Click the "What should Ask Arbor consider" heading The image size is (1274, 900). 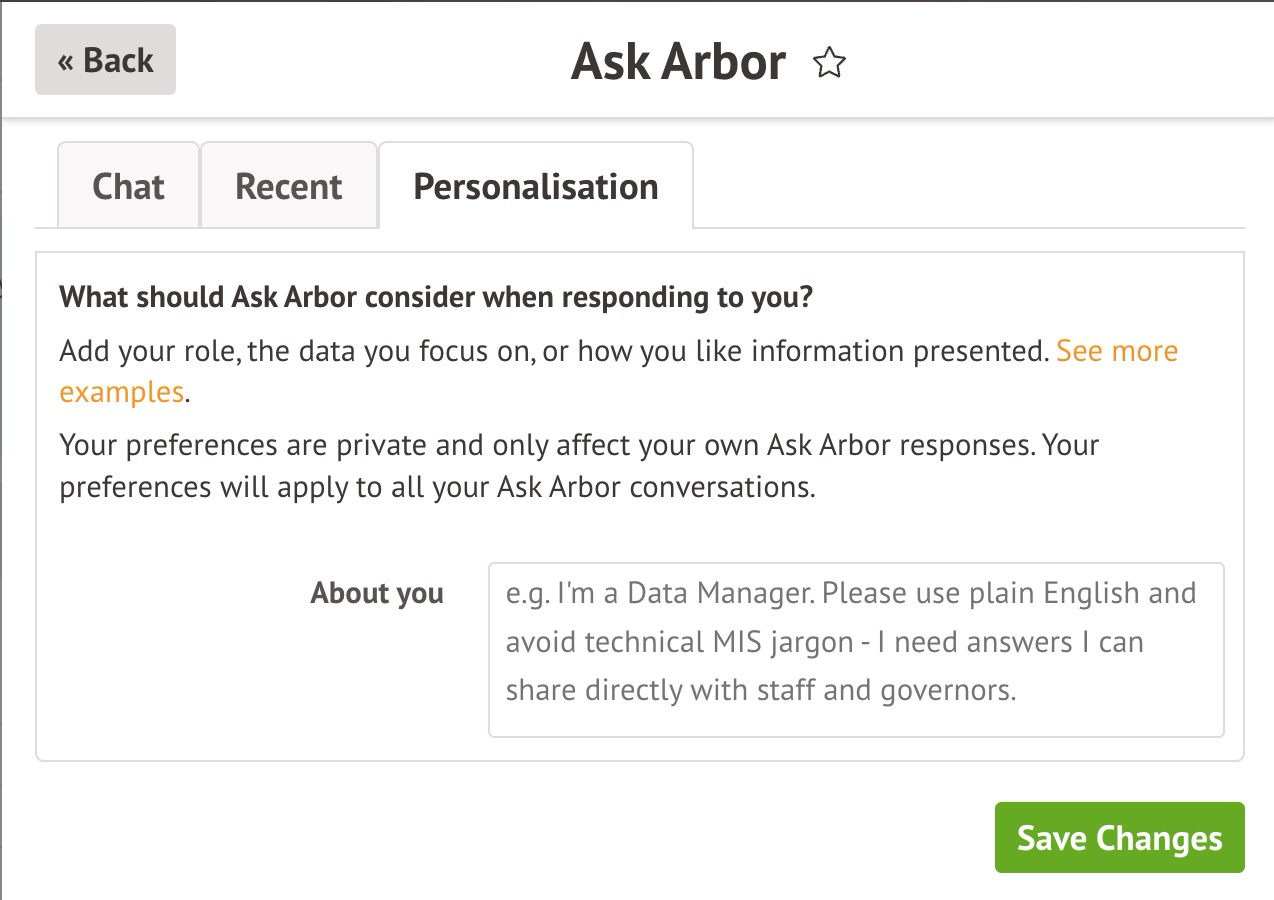tap(435, 298)
